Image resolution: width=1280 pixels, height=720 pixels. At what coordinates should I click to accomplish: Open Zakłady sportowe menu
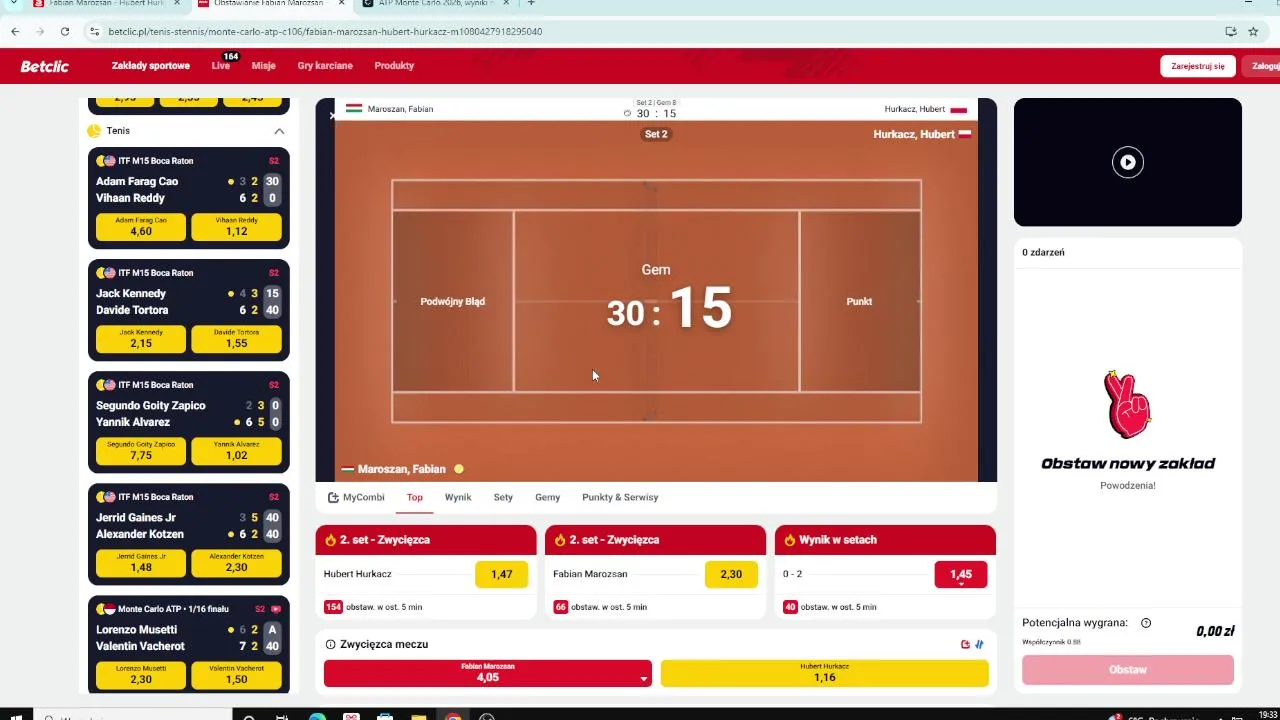[x=151, y=66]
